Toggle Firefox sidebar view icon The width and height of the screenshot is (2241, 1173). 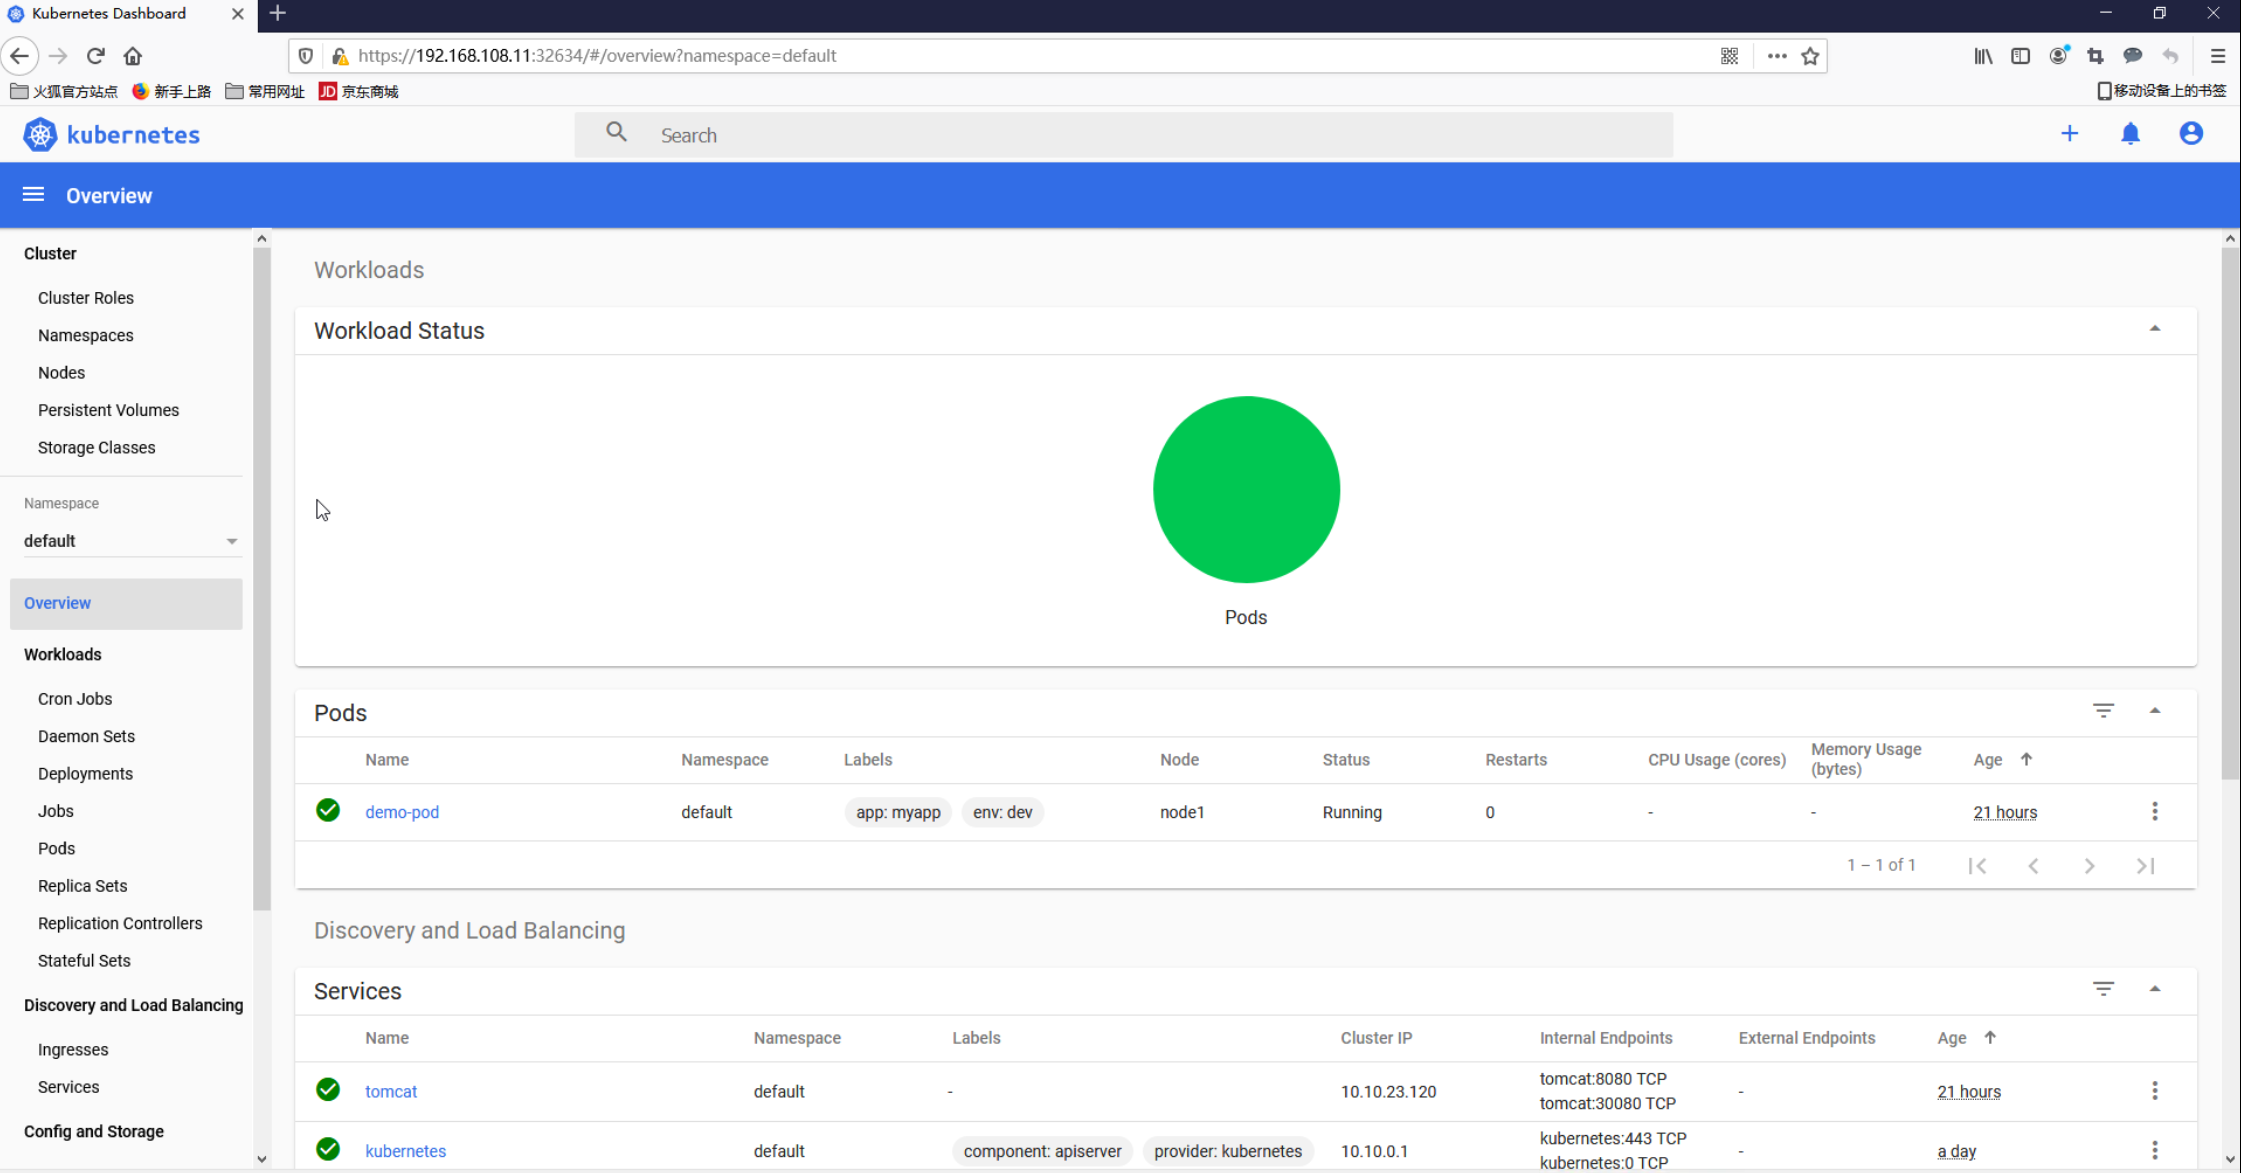tap(2020, 56)
